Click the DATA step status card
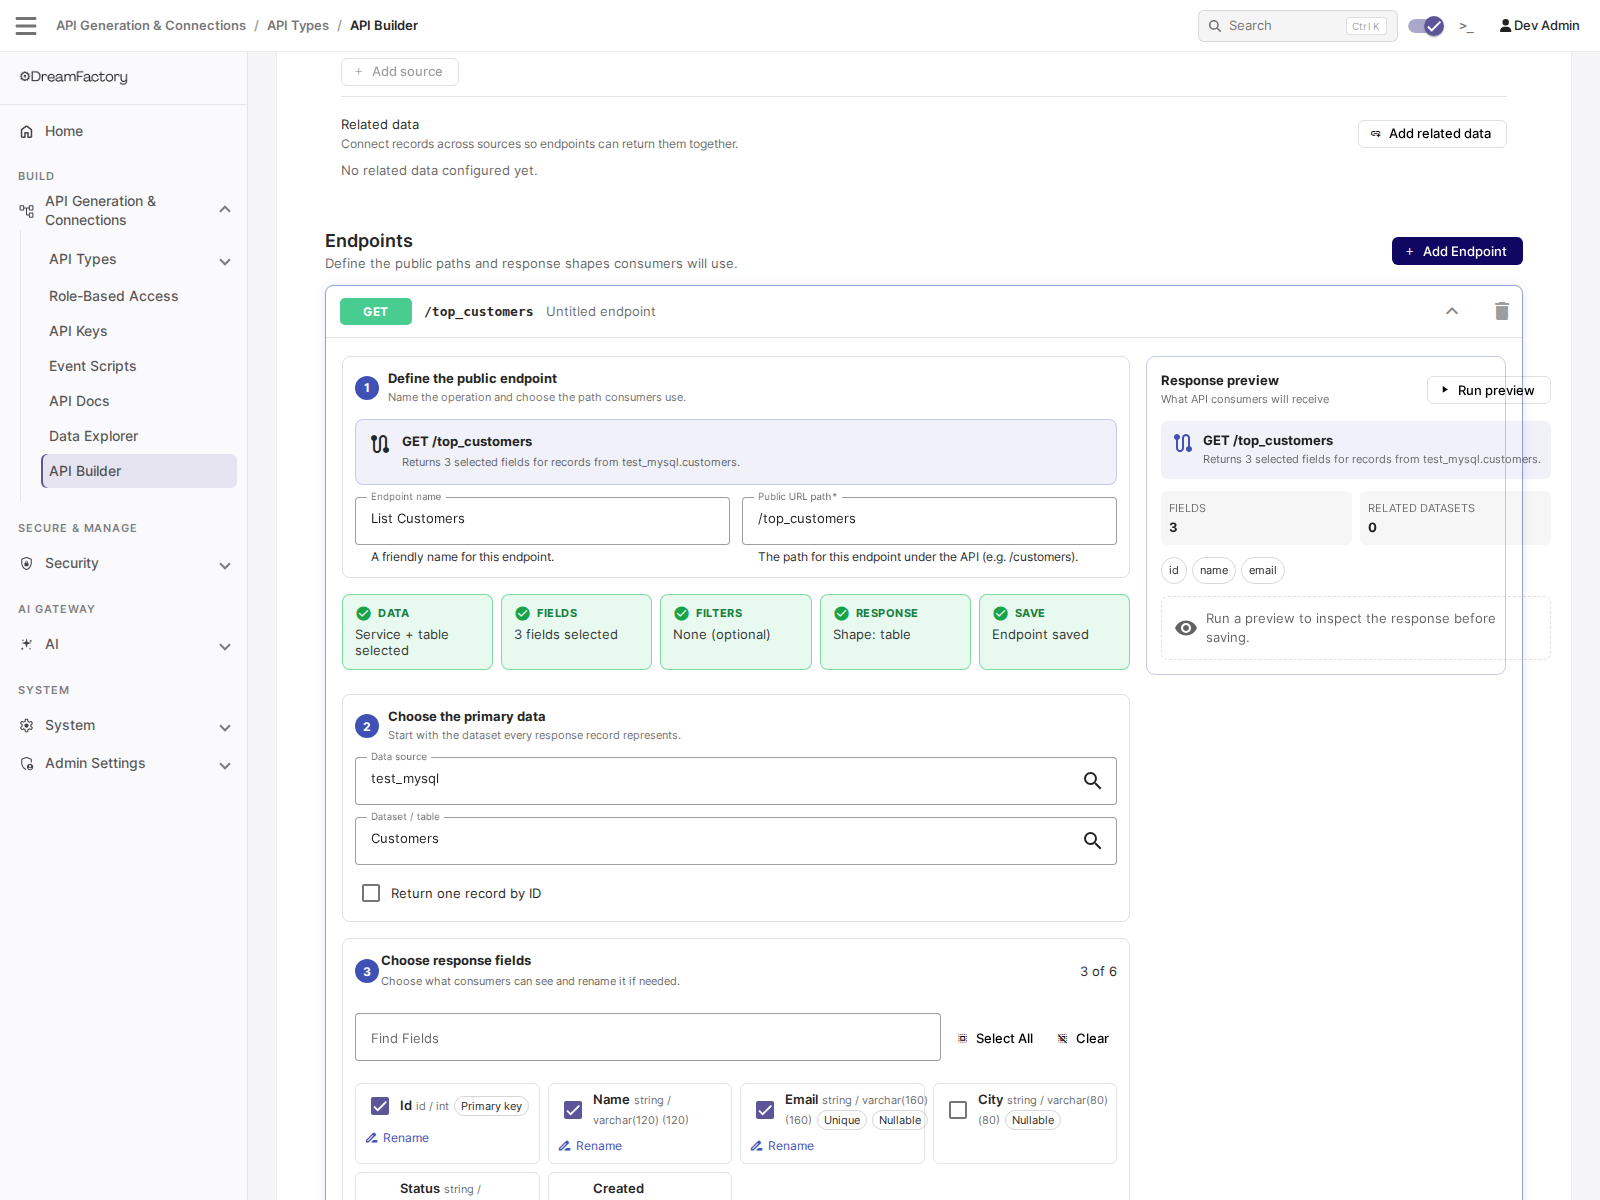The image size is (1600, 1200). click(x=417, y=632)
